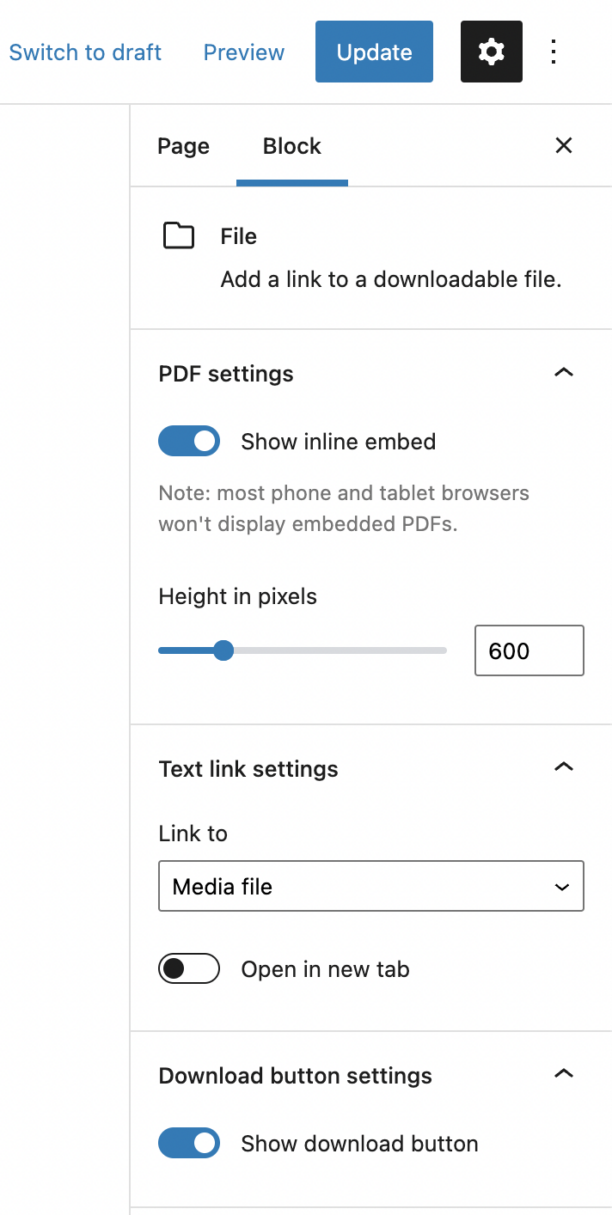Disable Show download button toggle
Image resolution: width=612 pixels, height=1215 pixels.
189,1144
